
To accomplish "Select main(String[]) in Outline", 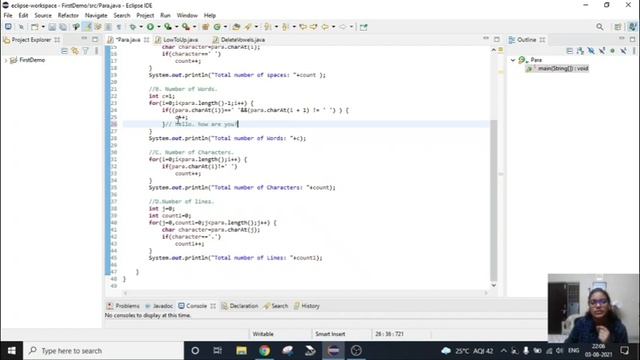I will pos(558,68).
